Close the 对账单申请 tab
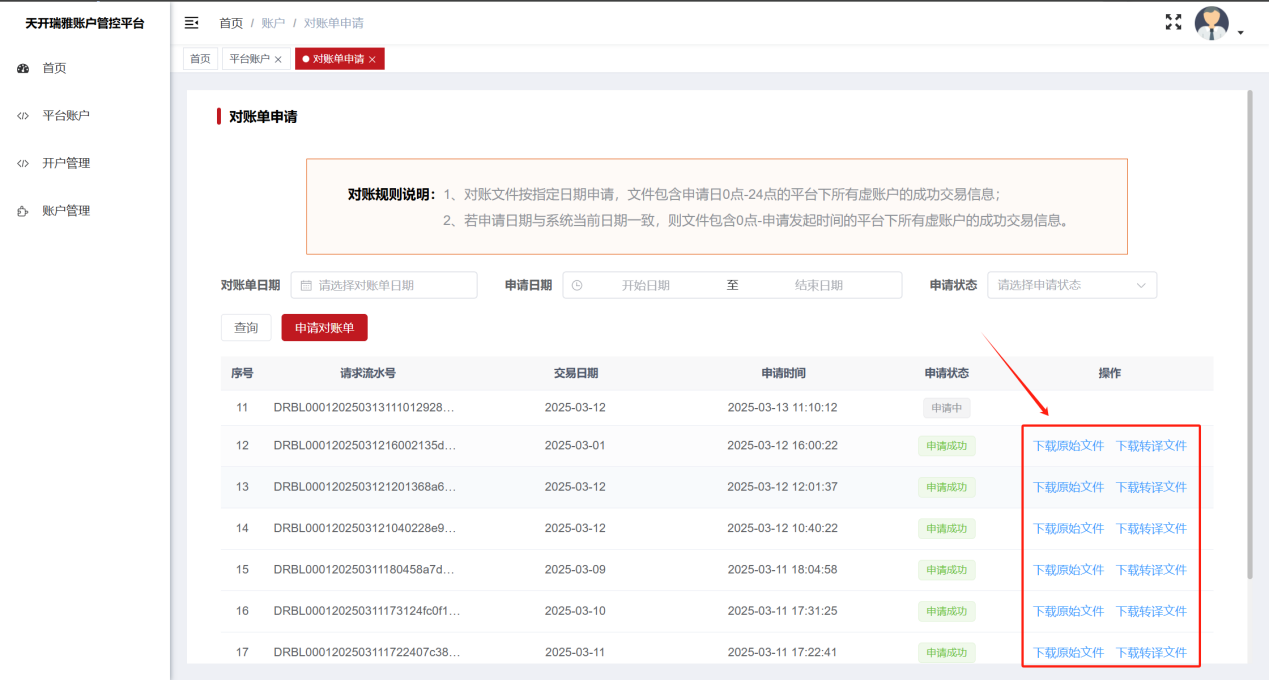The image size is (1269, 680). pyautogui.click(x=372, y=60)
